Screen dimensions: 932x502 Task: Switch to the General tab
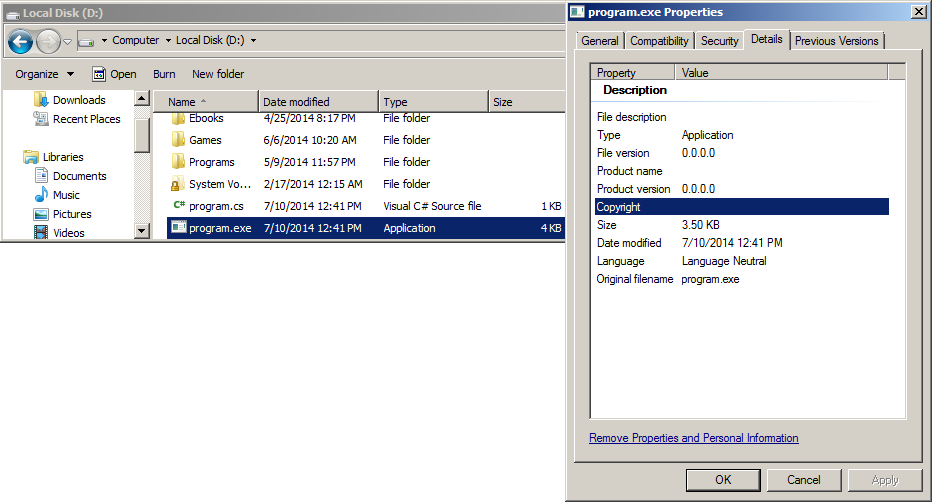[600, 41]
